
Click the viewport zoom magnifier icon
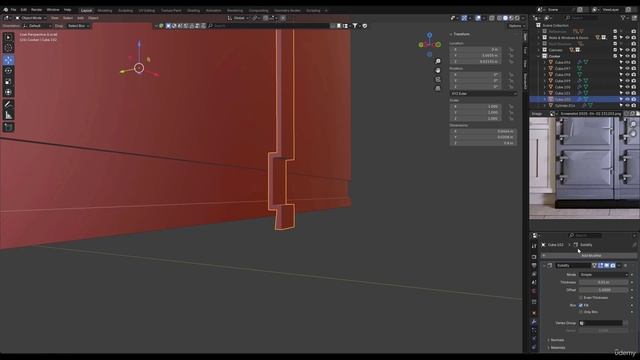[438, 62]
